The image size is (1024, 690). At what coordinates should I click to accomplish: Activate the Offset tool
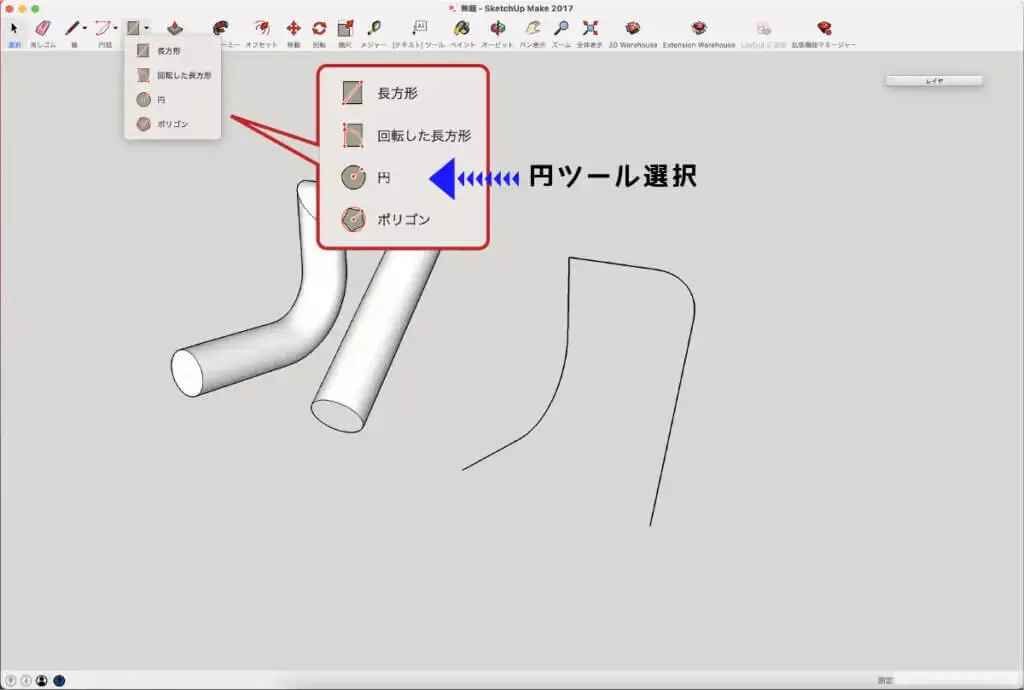coord(261,29)
